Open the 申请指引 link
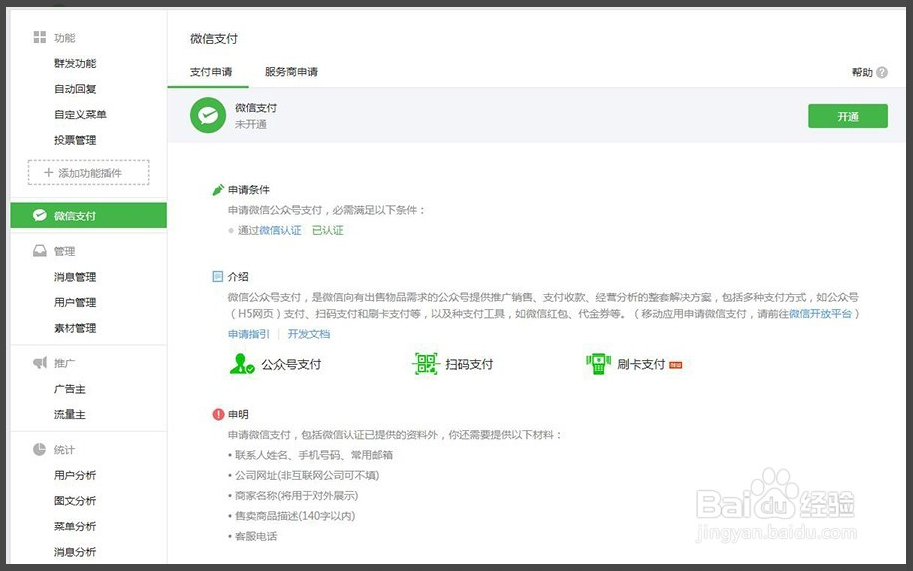Image resolution: width=913 pixels, height=571 pixels. click(248, 334)
